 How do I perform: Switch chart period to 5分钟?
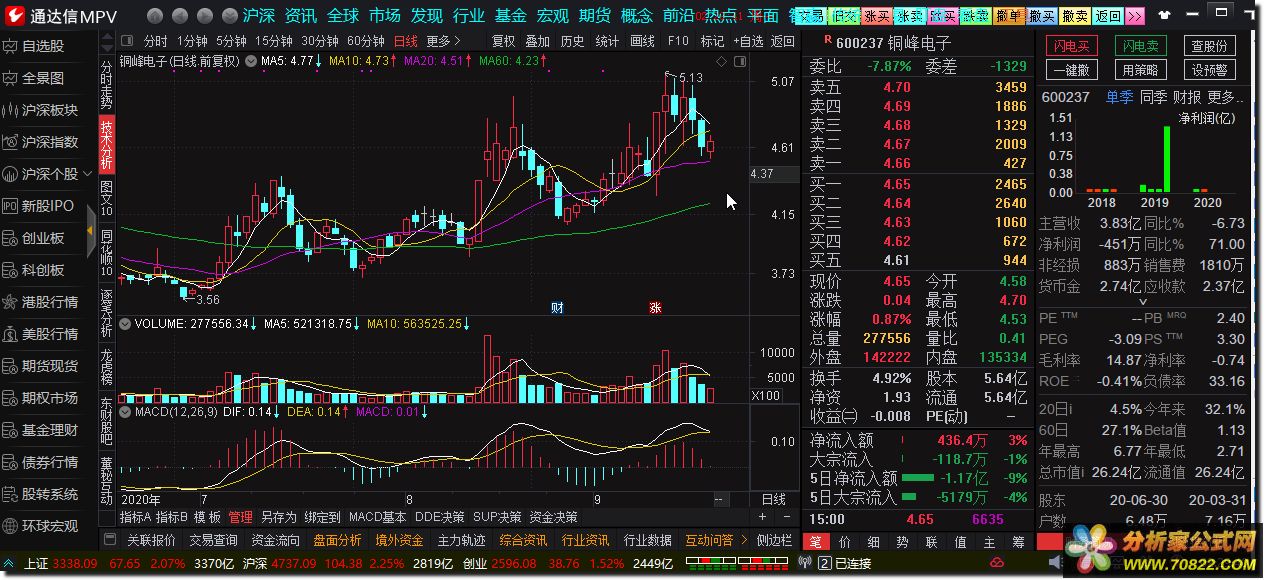pos(231,41)
